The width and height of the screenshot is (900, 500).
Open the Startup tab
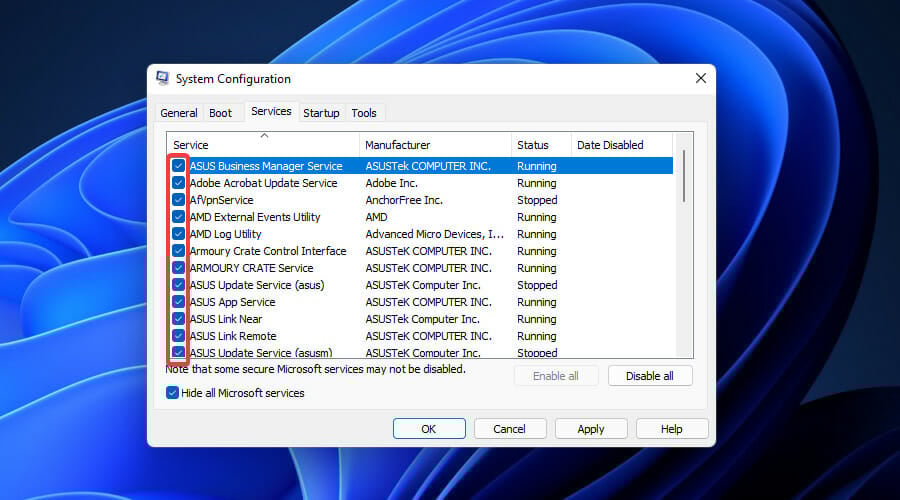click(321, 113)
